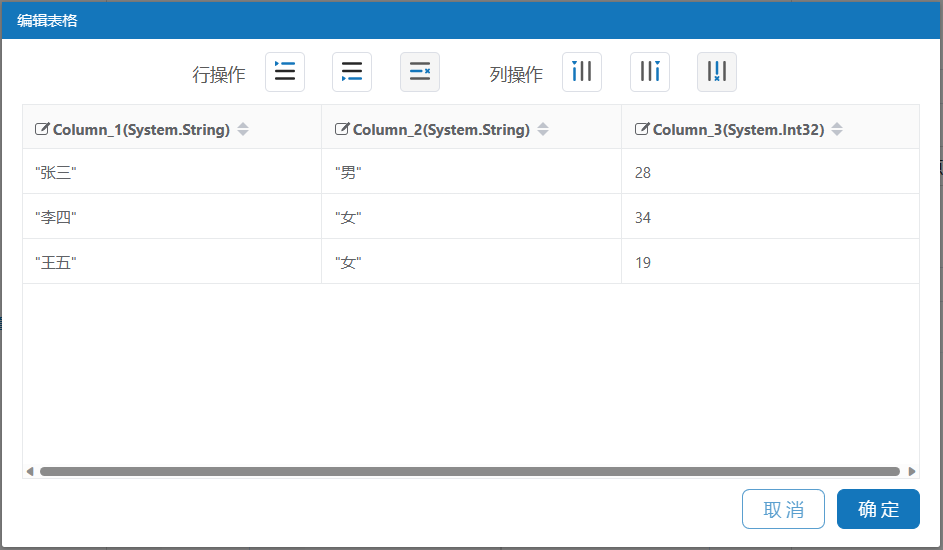Click the edit icon for Column_3
943x550 pixels.
(642, 129)
